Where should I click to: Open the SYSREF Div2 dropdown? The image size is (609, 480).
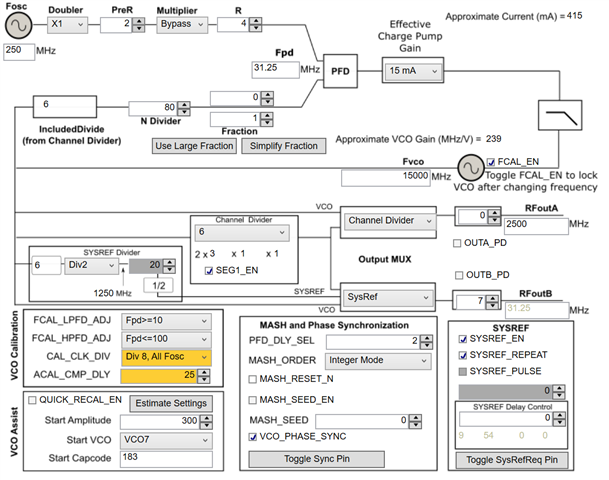(91, 265)
